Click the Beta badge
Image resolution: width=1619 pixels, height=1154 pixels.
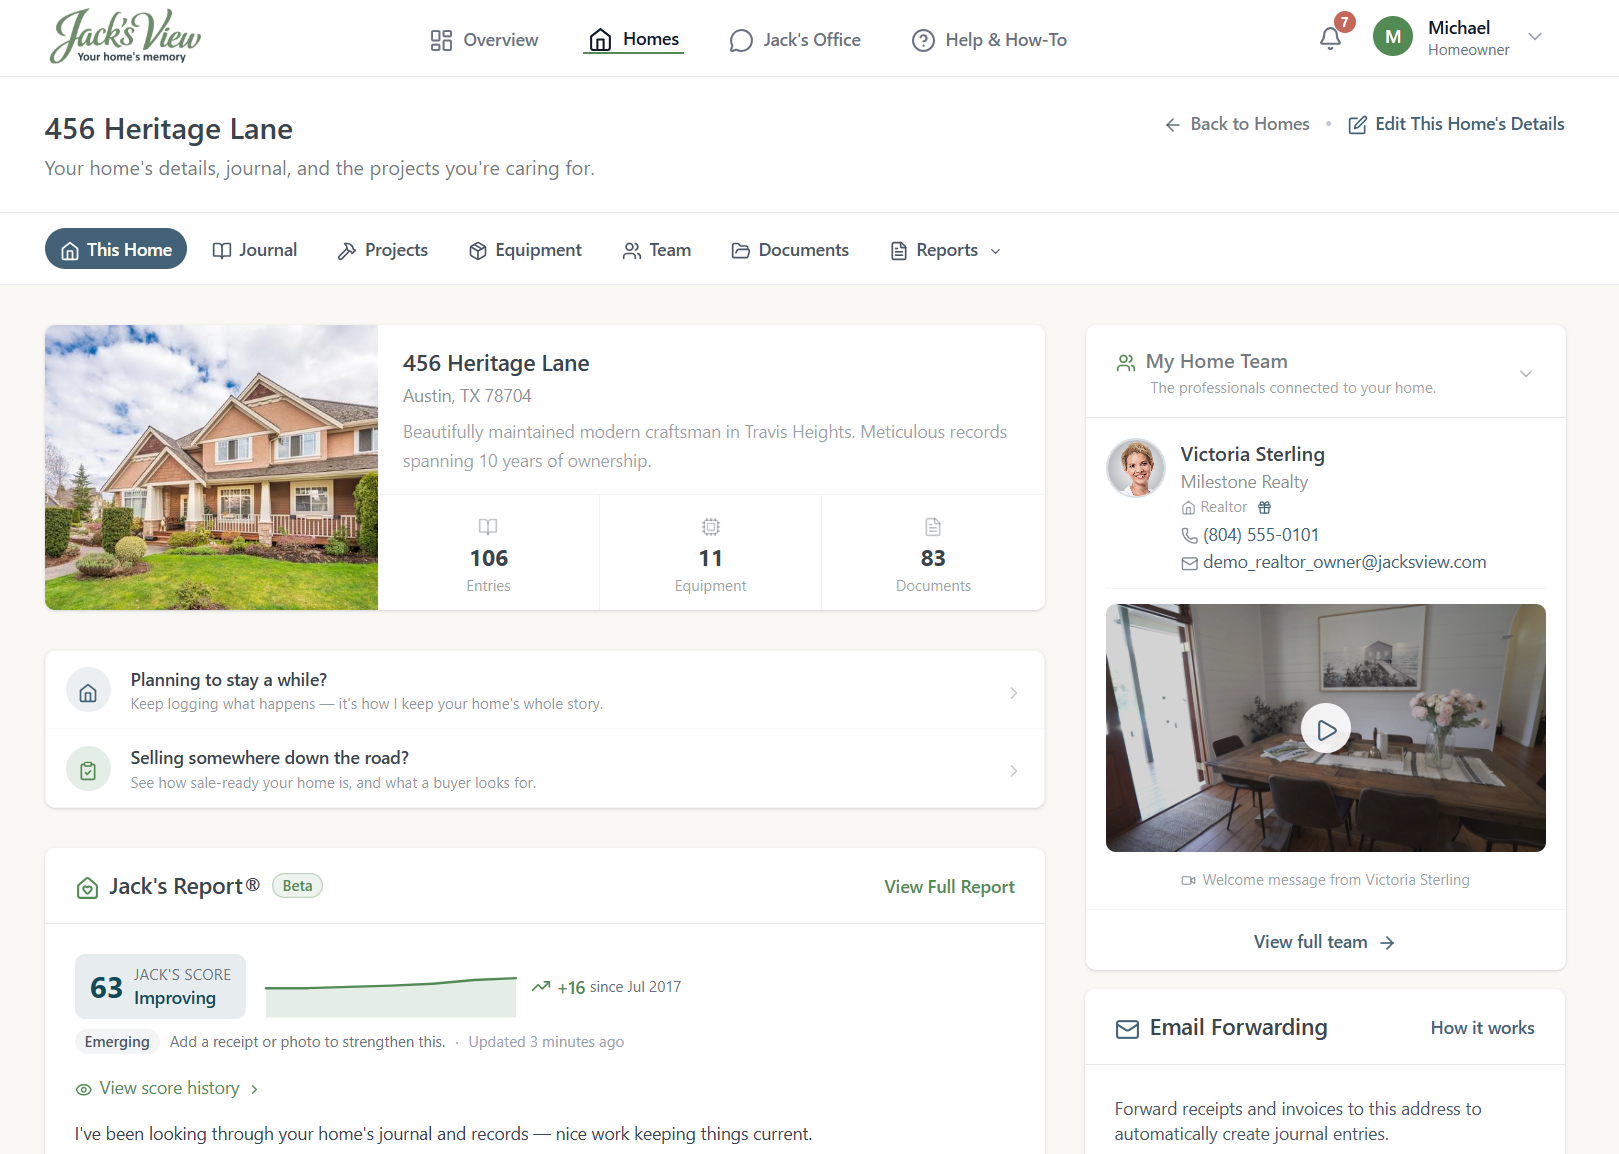pyautogui.click(x=297, y=886)
